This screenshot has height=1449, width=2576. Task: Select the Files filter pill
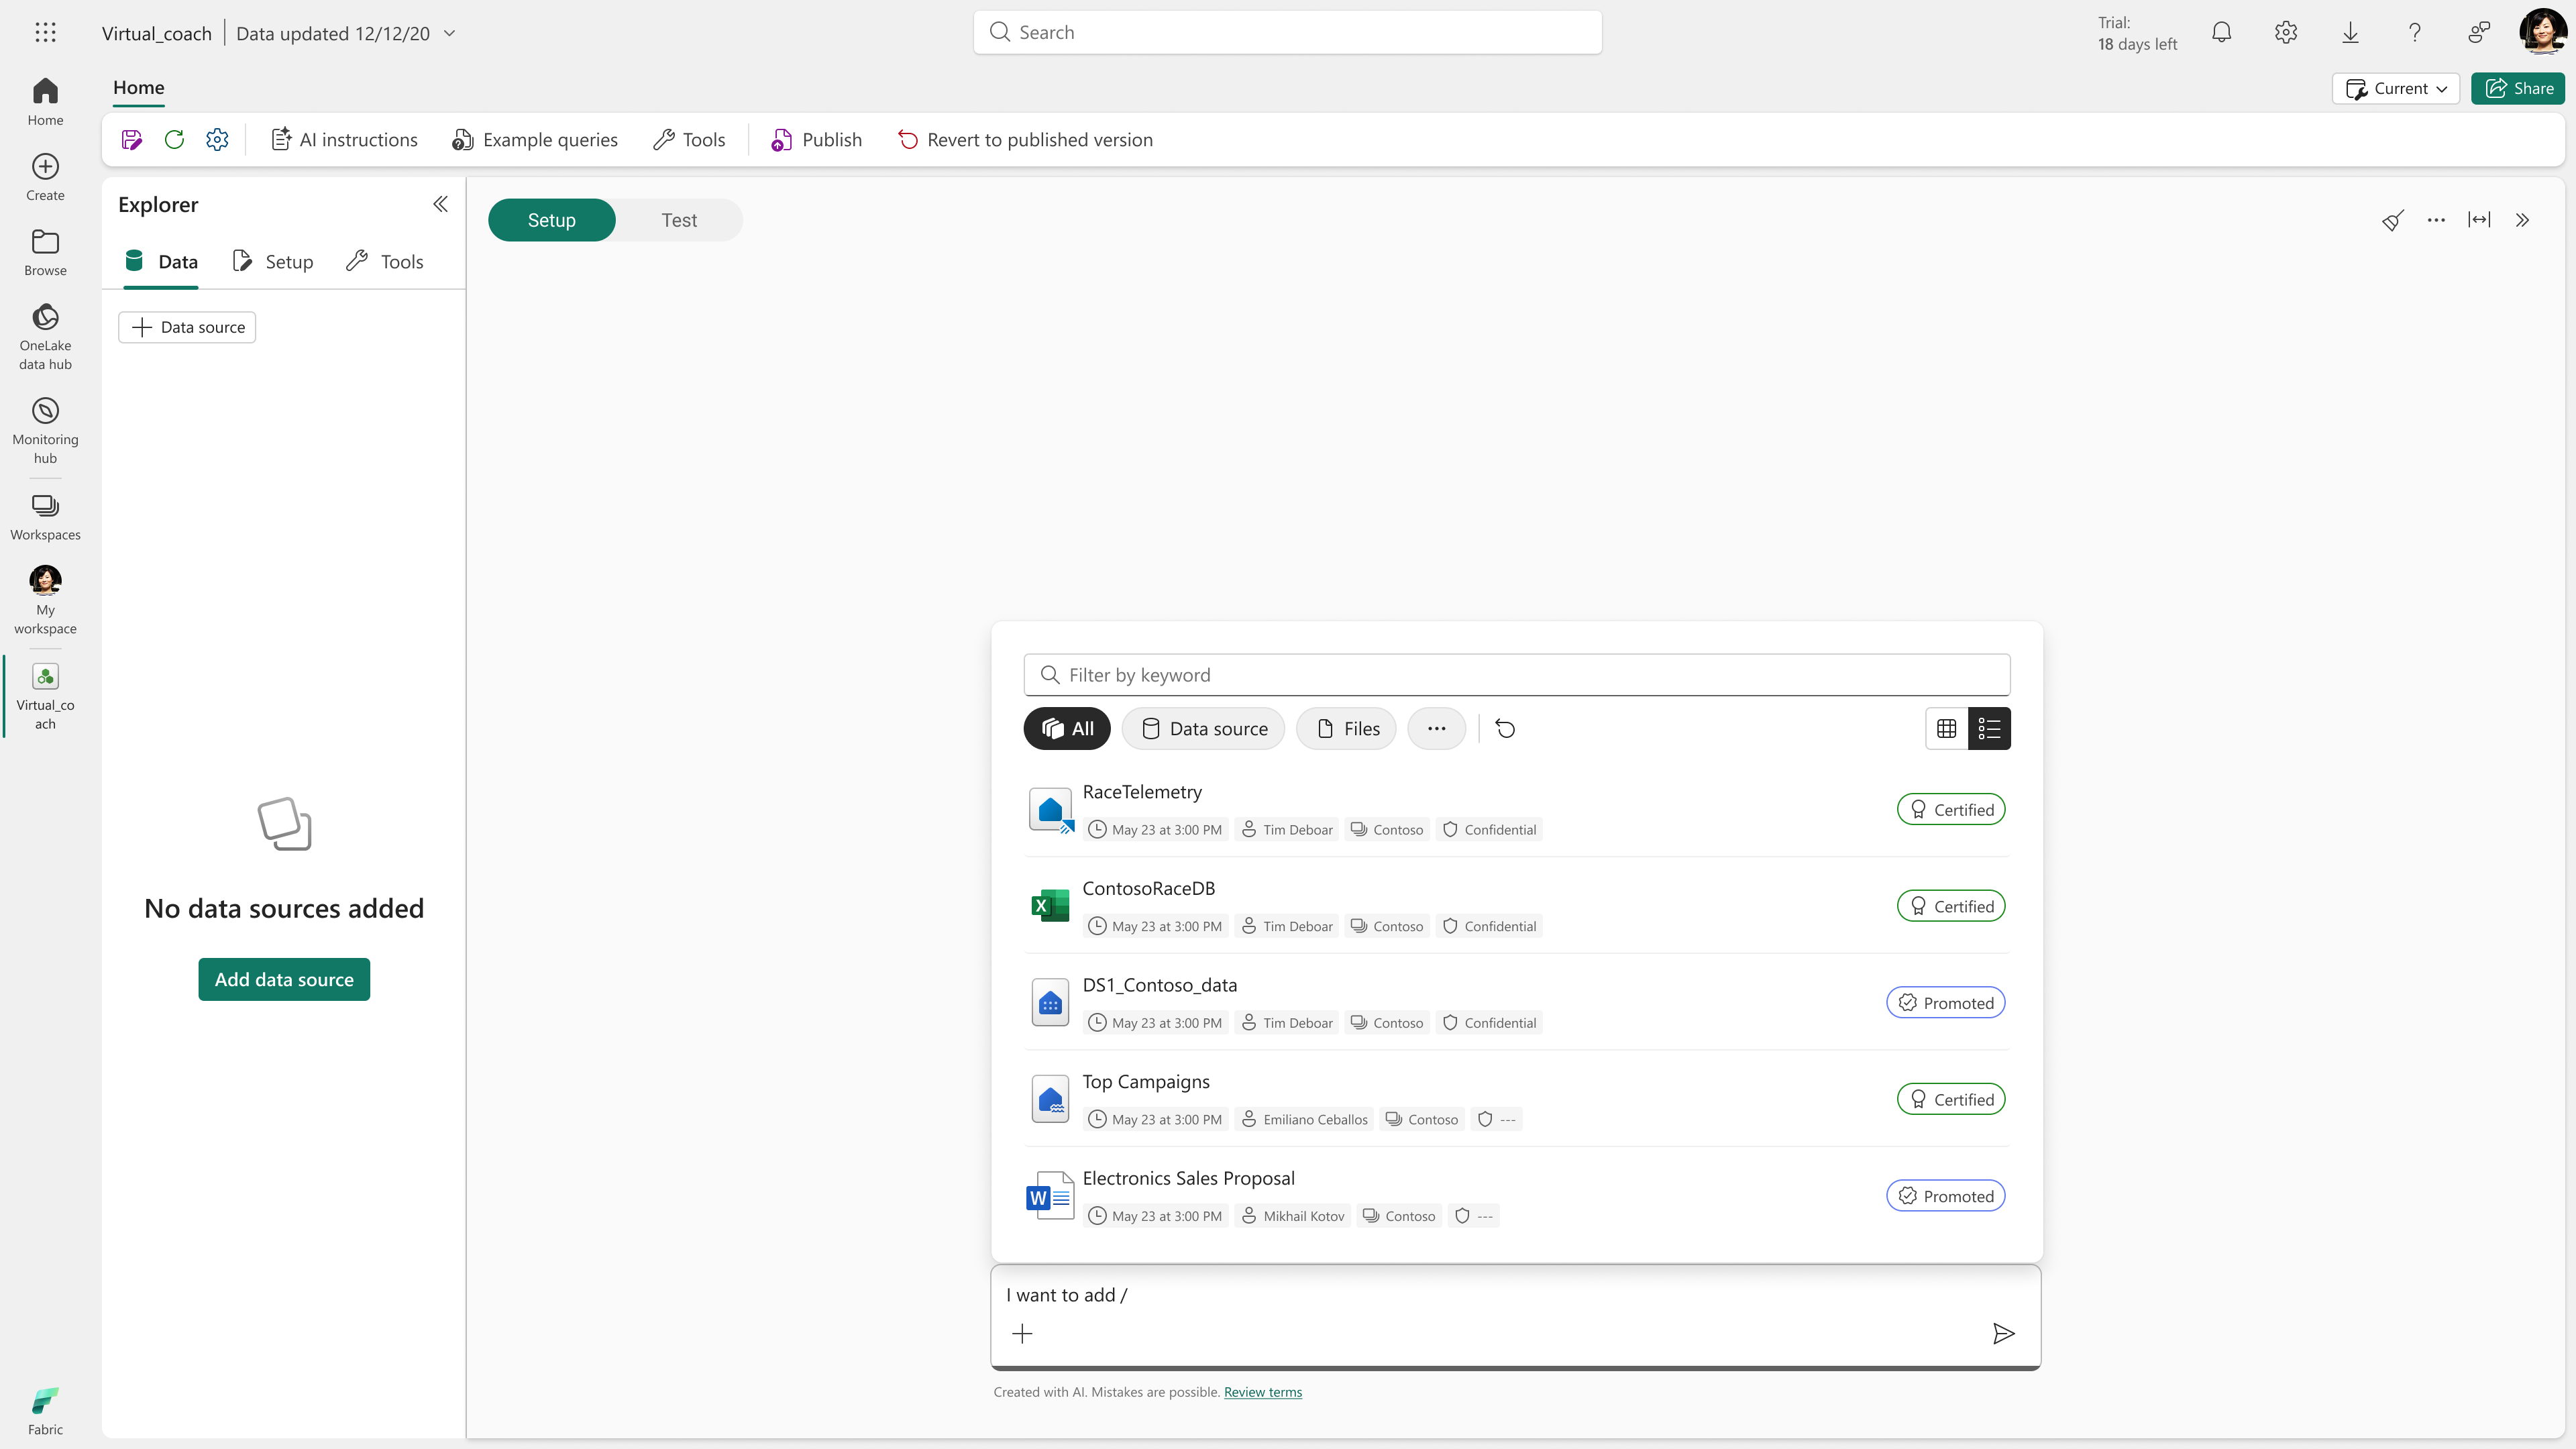coord(1346,729)
